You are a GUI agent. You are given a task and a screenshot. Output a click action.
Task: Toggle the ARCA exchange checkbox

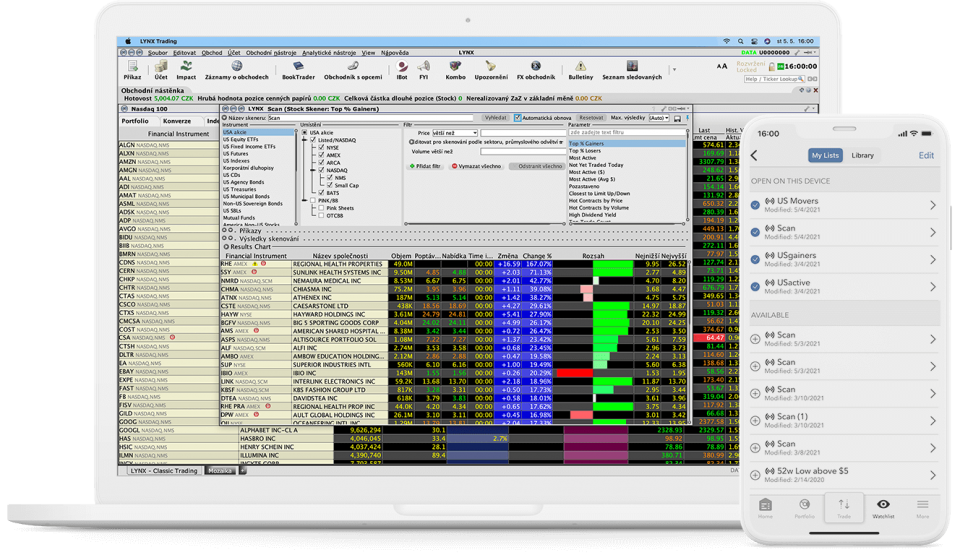[321, 162]
